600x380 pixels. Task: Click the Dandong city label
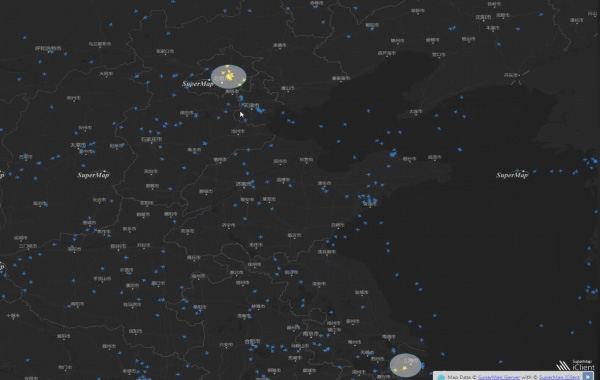tap(512, 75)
